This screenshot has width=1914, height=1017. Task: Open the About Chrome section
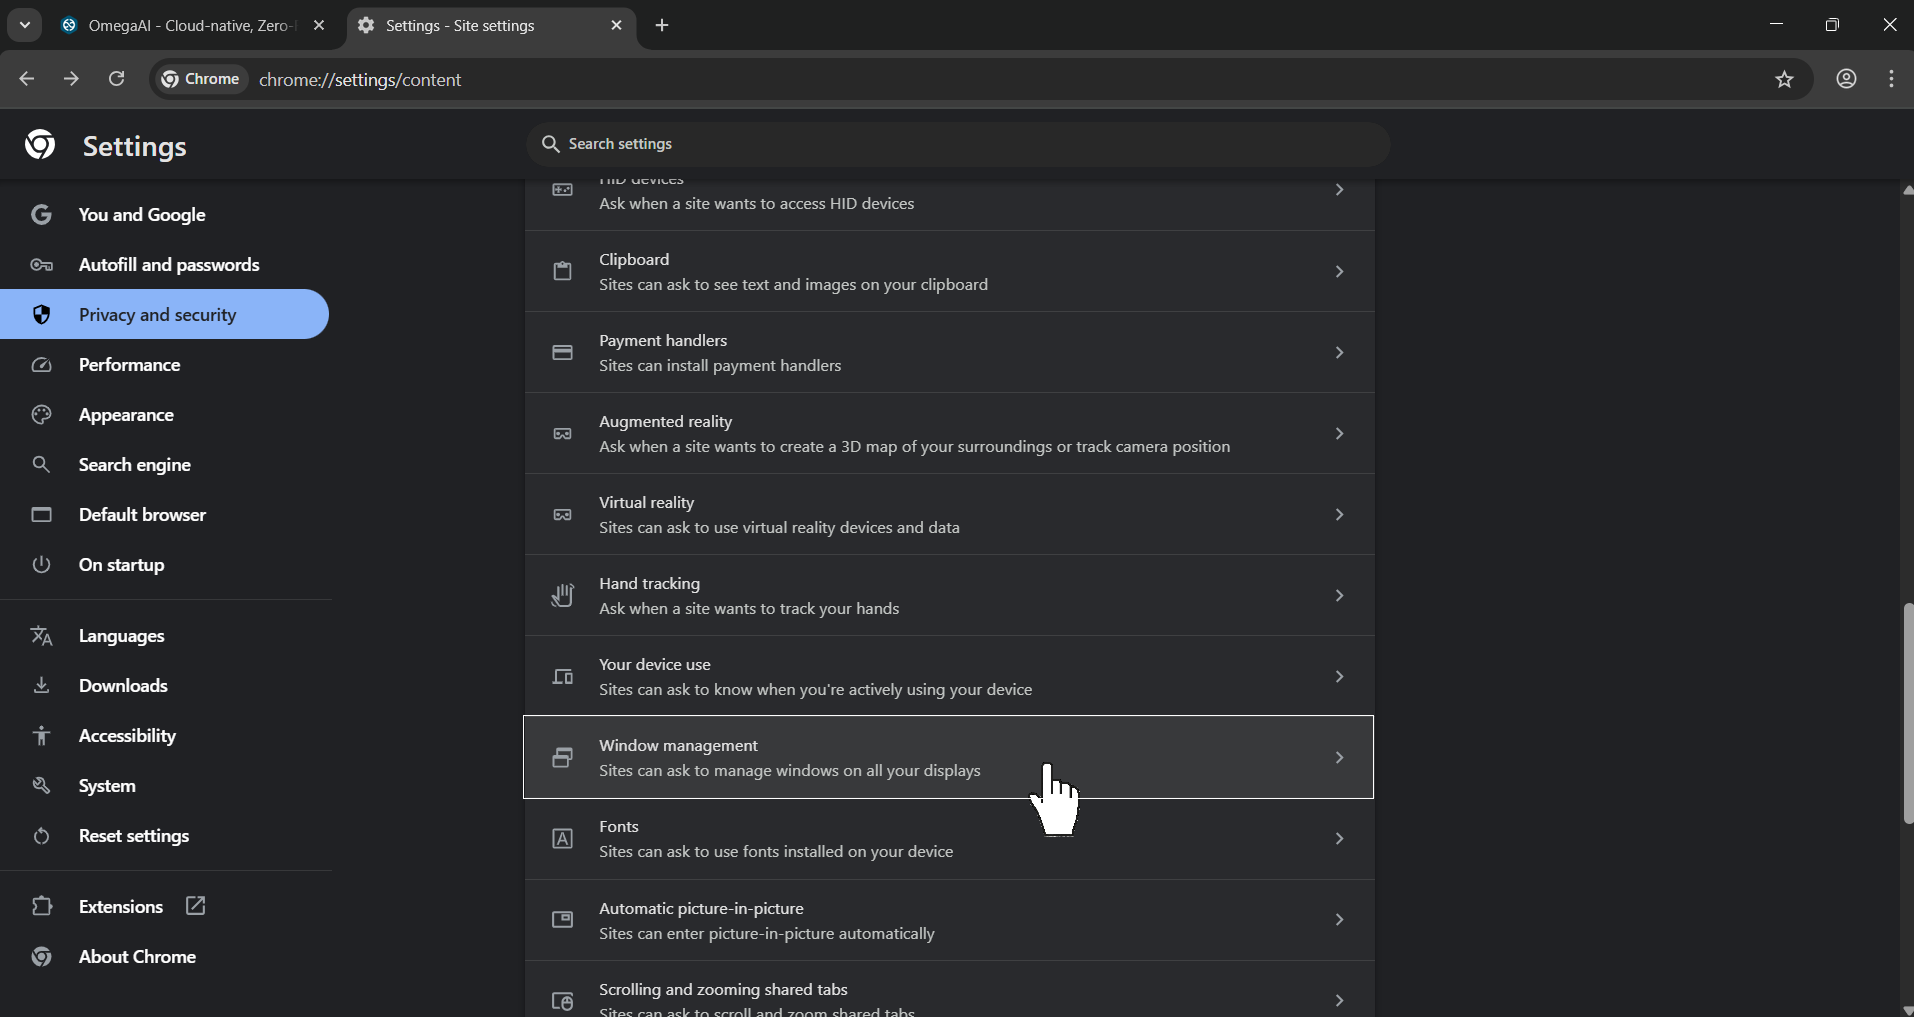coord(137,957)
